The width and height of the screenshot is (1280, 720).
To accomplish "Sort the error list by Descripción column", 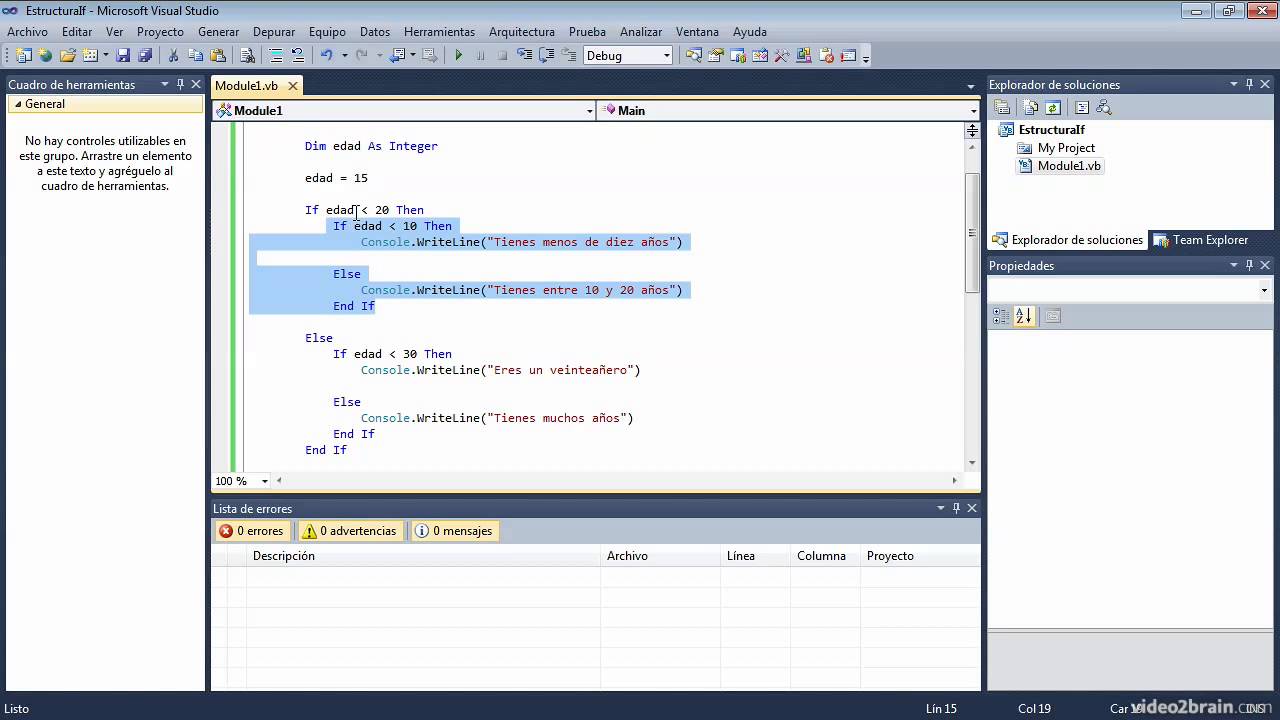I will (284, 556).
